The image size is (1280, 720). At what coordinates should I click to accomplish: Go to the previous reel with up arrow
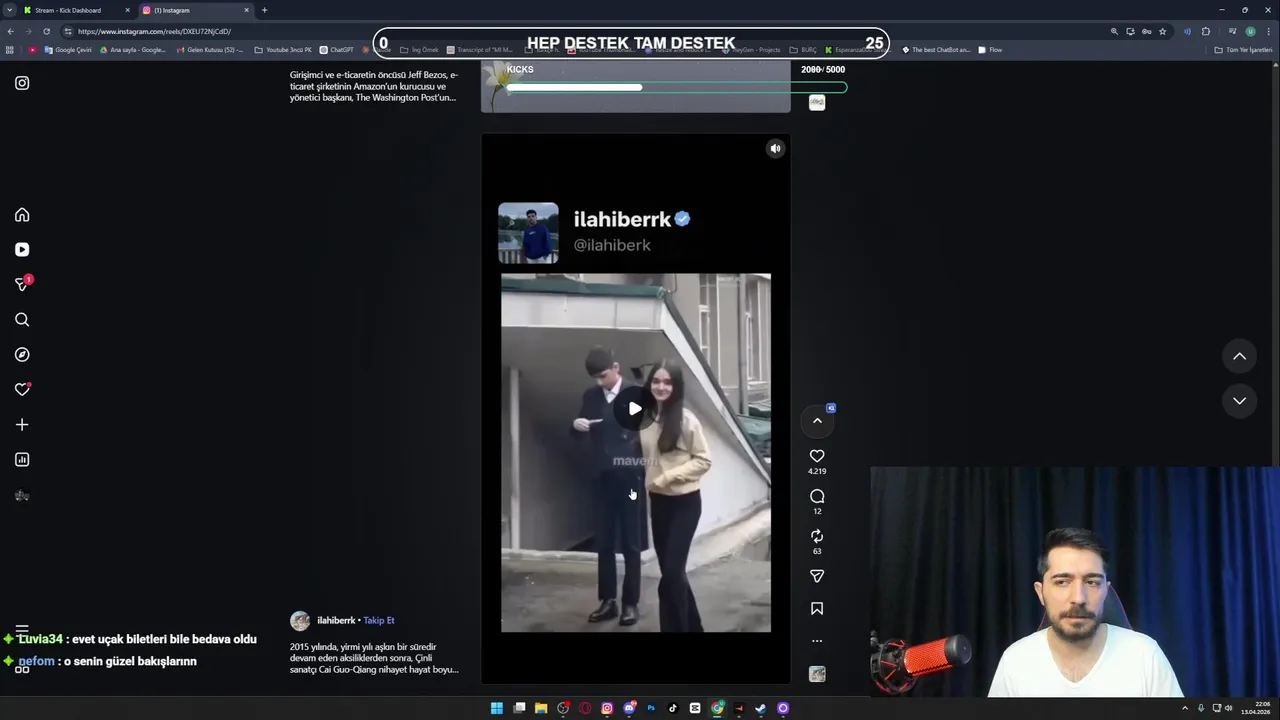tap(1239, 356)
